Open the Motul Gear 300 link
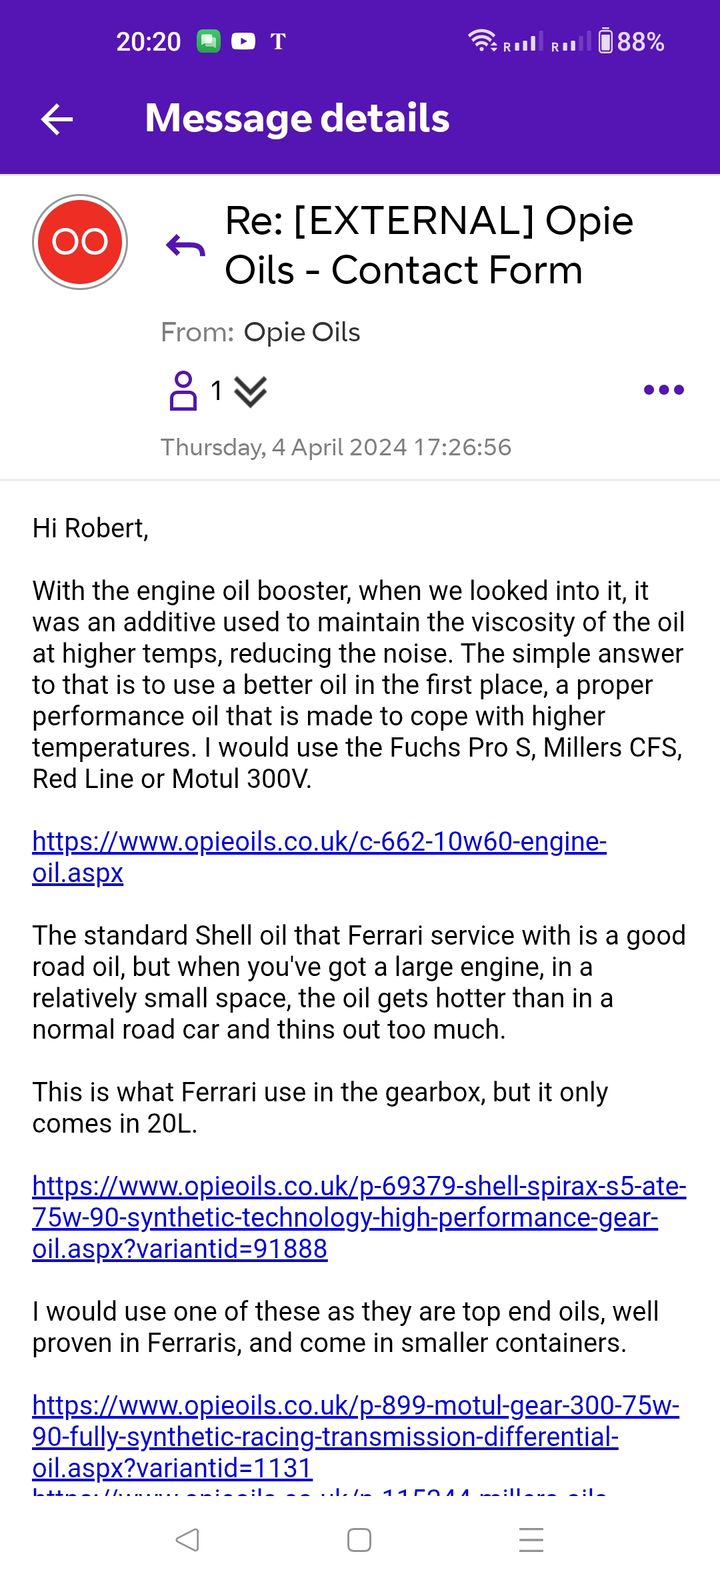Viewport: 720px width, 1584px height. click(355, 1437)
